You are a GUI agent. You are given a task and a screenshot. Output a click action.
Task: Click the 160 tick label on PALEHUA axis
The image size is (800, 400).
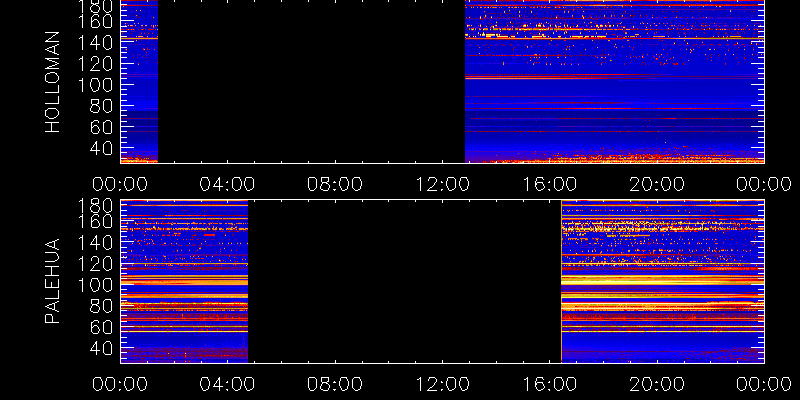[x=96, y=222]
